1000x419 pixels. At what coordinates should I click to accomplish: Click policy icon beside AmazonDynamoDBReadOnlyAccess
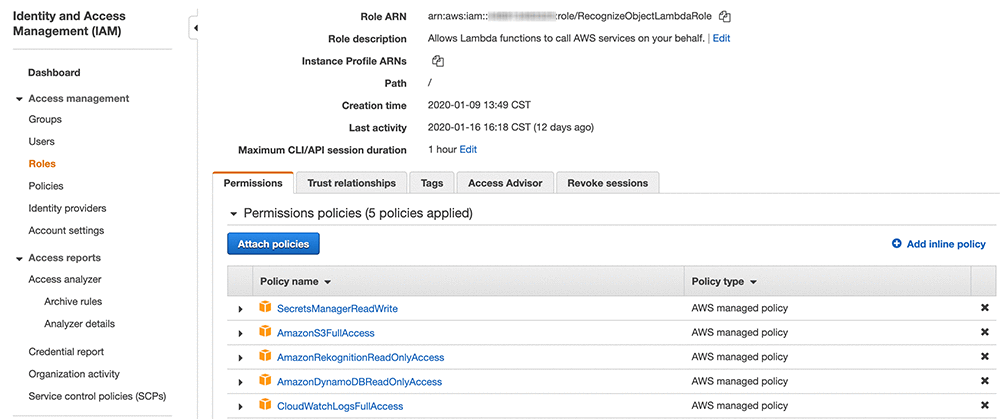pos(265,381)
